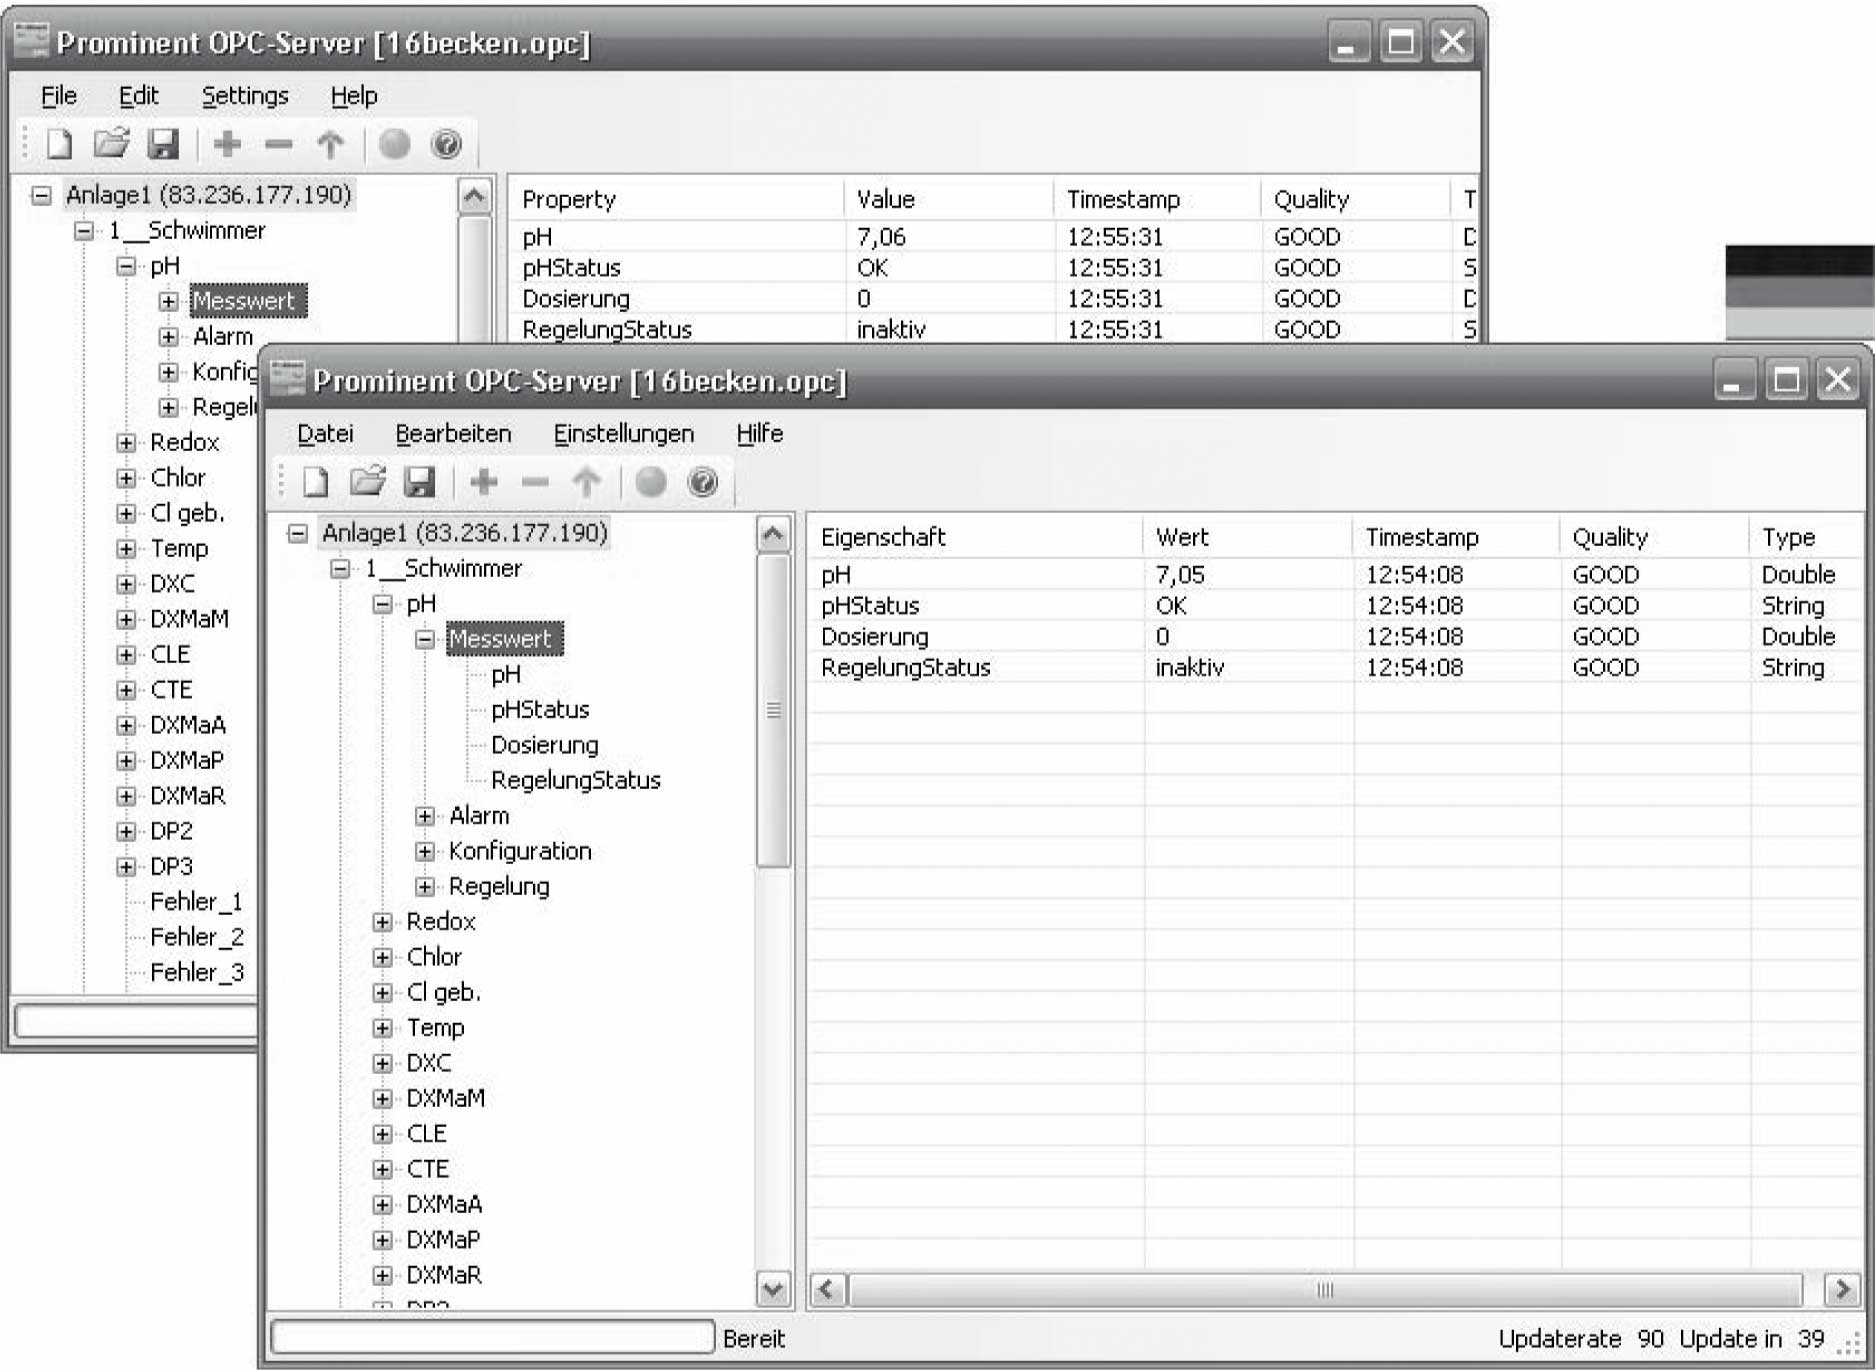
Task: Open the Help menu in back window
Action: [x=354, y=95]
